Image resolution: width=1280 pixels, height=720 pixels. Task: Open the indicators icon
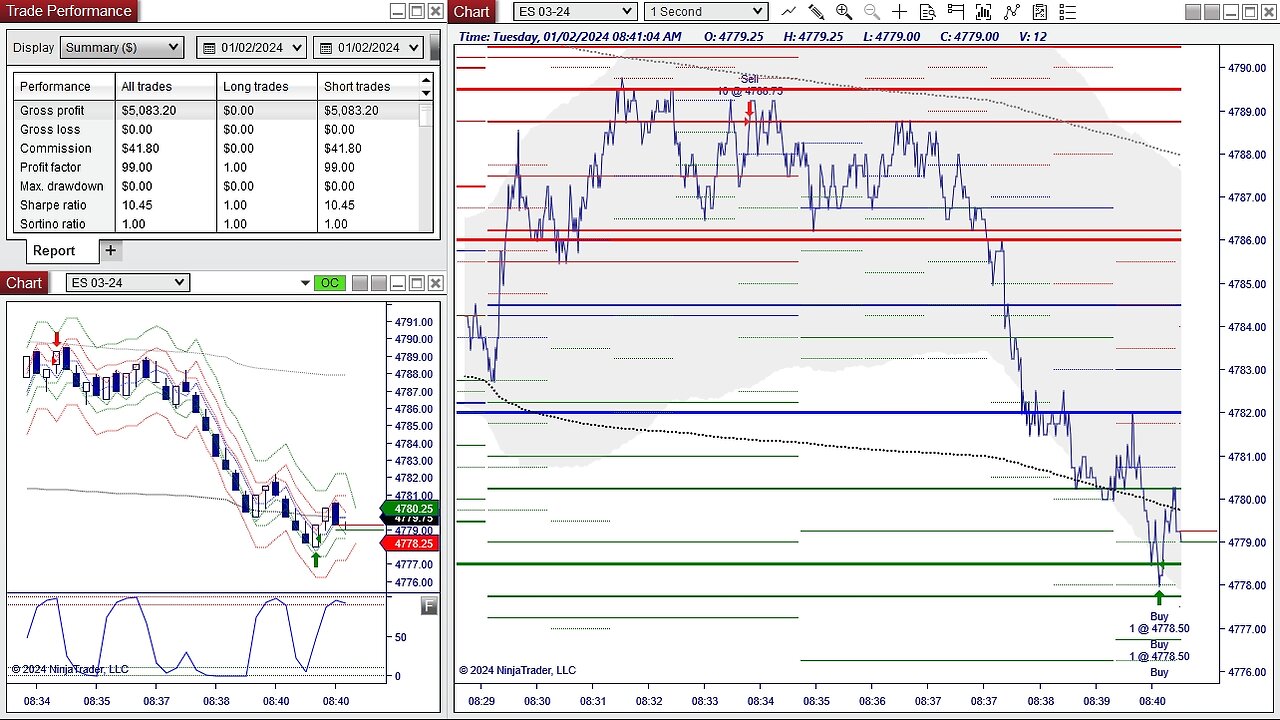(1012, 12)
